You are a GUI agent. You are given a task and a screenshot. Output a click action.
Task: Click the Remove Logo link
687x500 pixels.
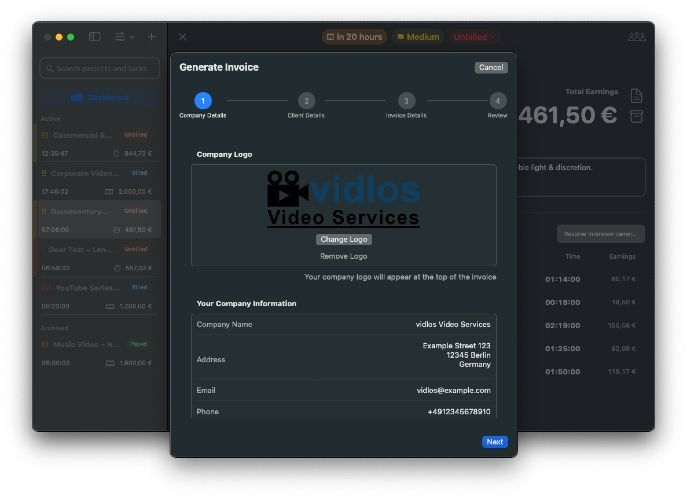click(x=344, y=256)
